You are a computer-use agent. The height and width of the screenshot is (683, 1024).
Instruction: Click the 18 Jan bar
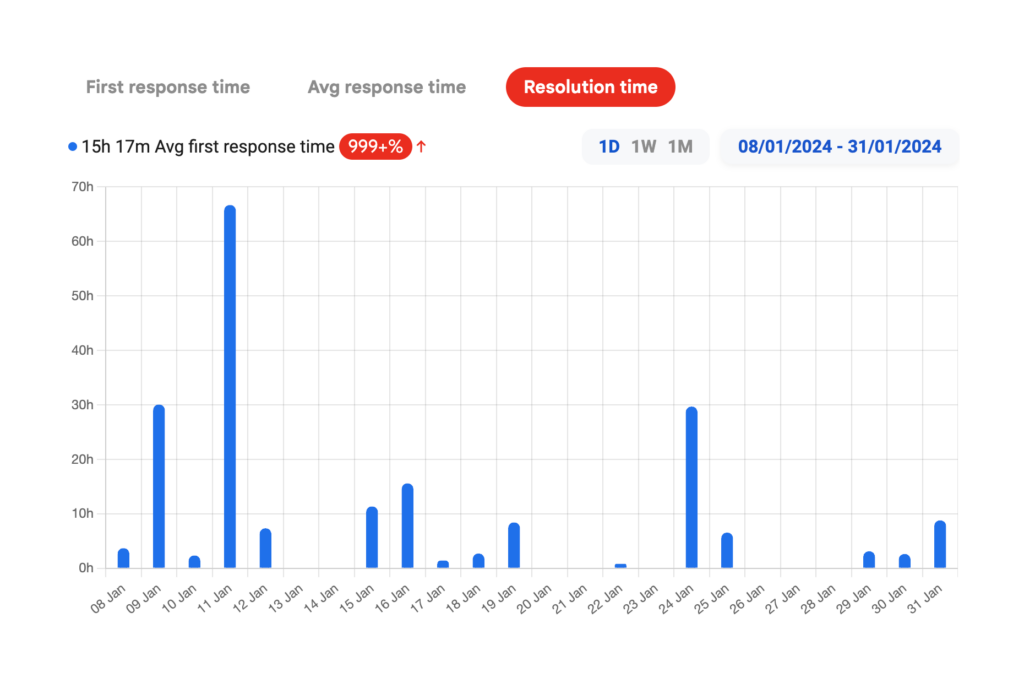point(479,561)
